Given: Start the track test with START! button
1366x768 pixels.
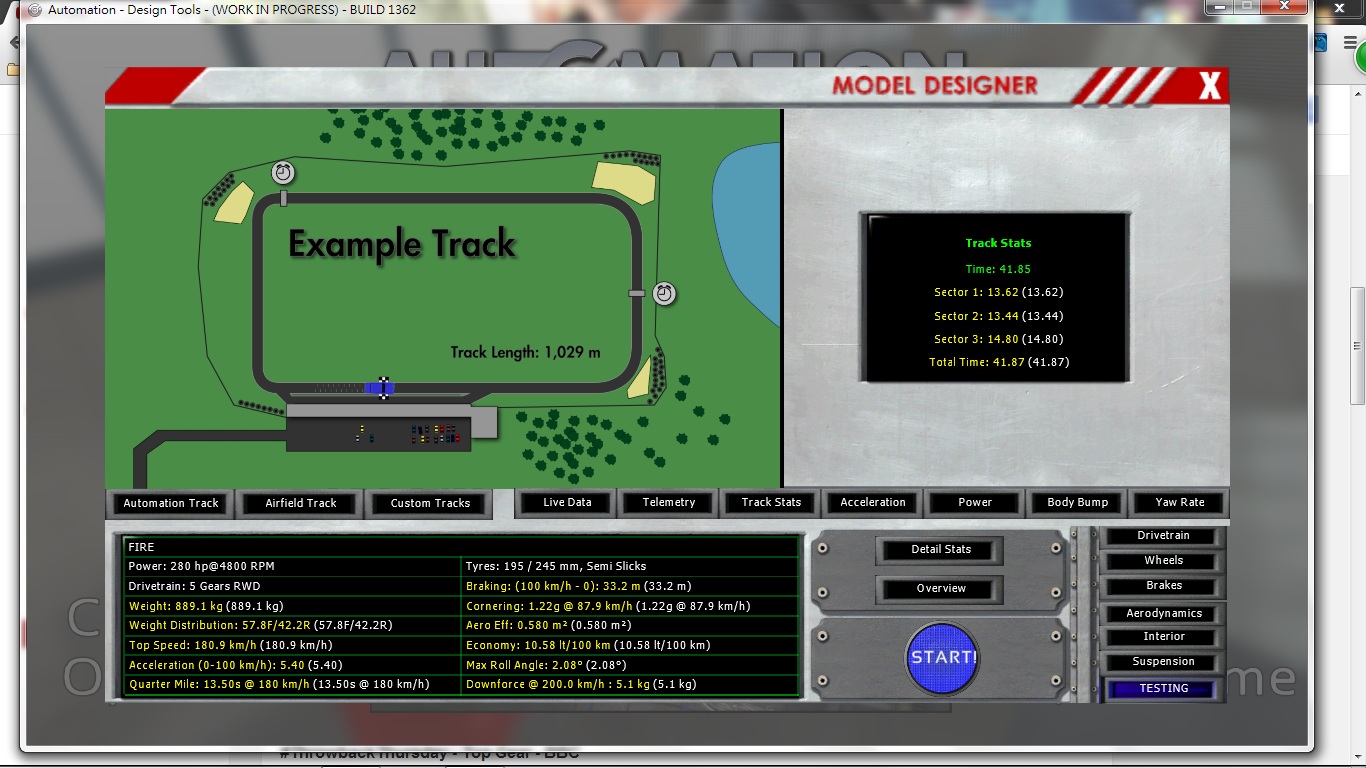Looking at the screenshot, I should (943, 658).
